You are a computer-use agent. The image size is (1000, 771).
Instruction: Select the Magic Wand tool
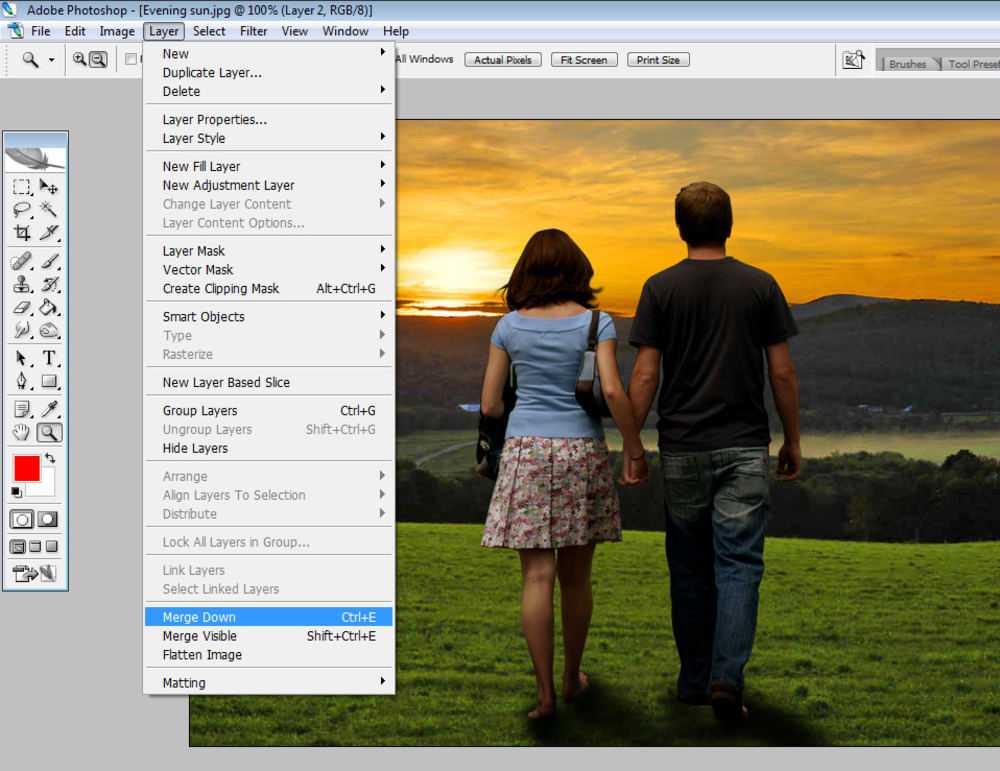click(48, 209)
